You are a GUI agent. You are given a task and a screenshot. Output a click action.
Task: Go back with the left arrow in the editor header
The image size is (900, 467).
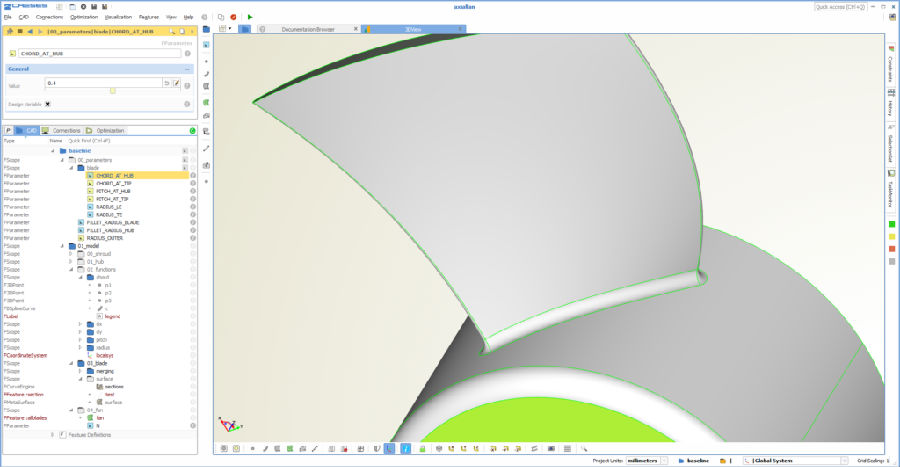point(30,32)
